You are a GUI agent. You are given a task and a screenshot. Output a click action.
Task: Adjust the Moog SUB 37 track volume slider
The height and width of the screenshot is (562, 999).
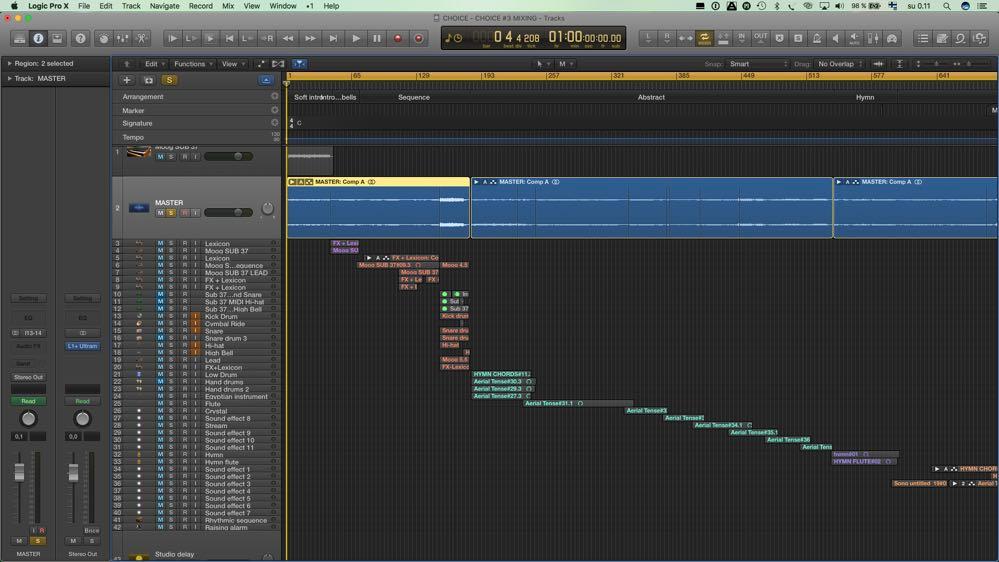[x=228, y=156]
